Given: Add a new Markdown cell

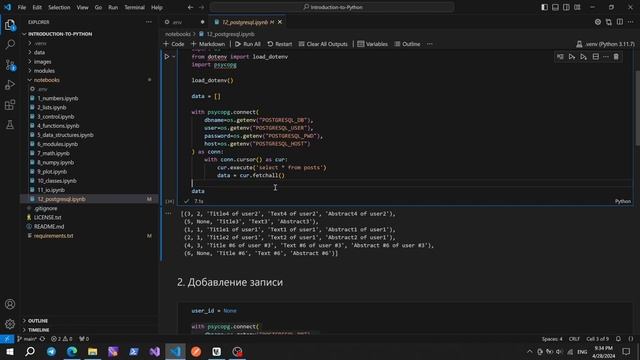Looking at the screenshot, I should click(x=208, y=44).
